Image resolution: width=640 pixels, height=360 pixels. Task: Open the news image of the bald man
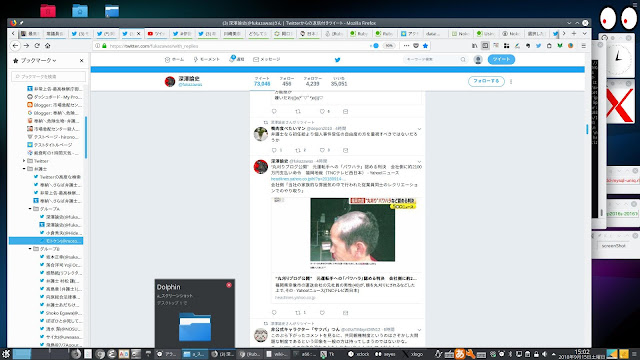point(352,229)
